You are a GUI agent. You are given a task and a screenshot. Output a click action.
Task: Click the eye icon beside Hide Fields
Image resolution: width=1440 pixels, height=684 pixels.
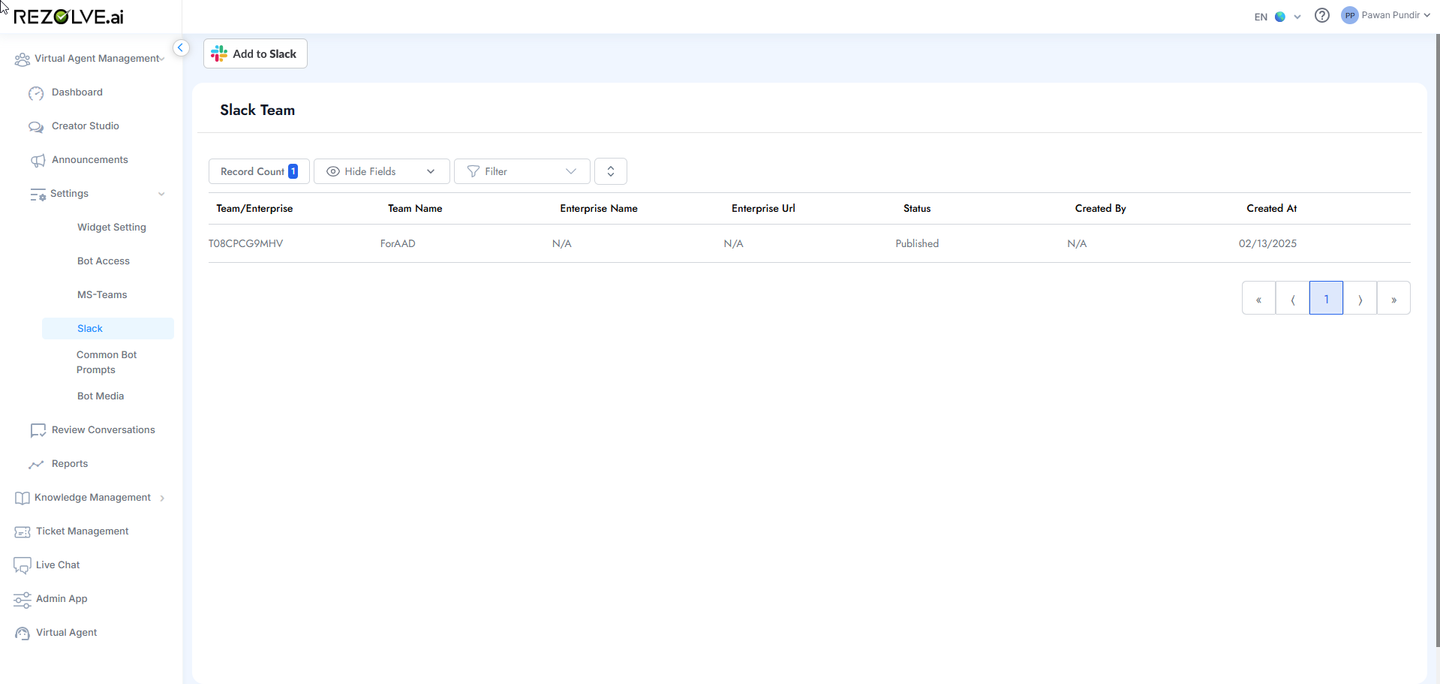point(333,172)
